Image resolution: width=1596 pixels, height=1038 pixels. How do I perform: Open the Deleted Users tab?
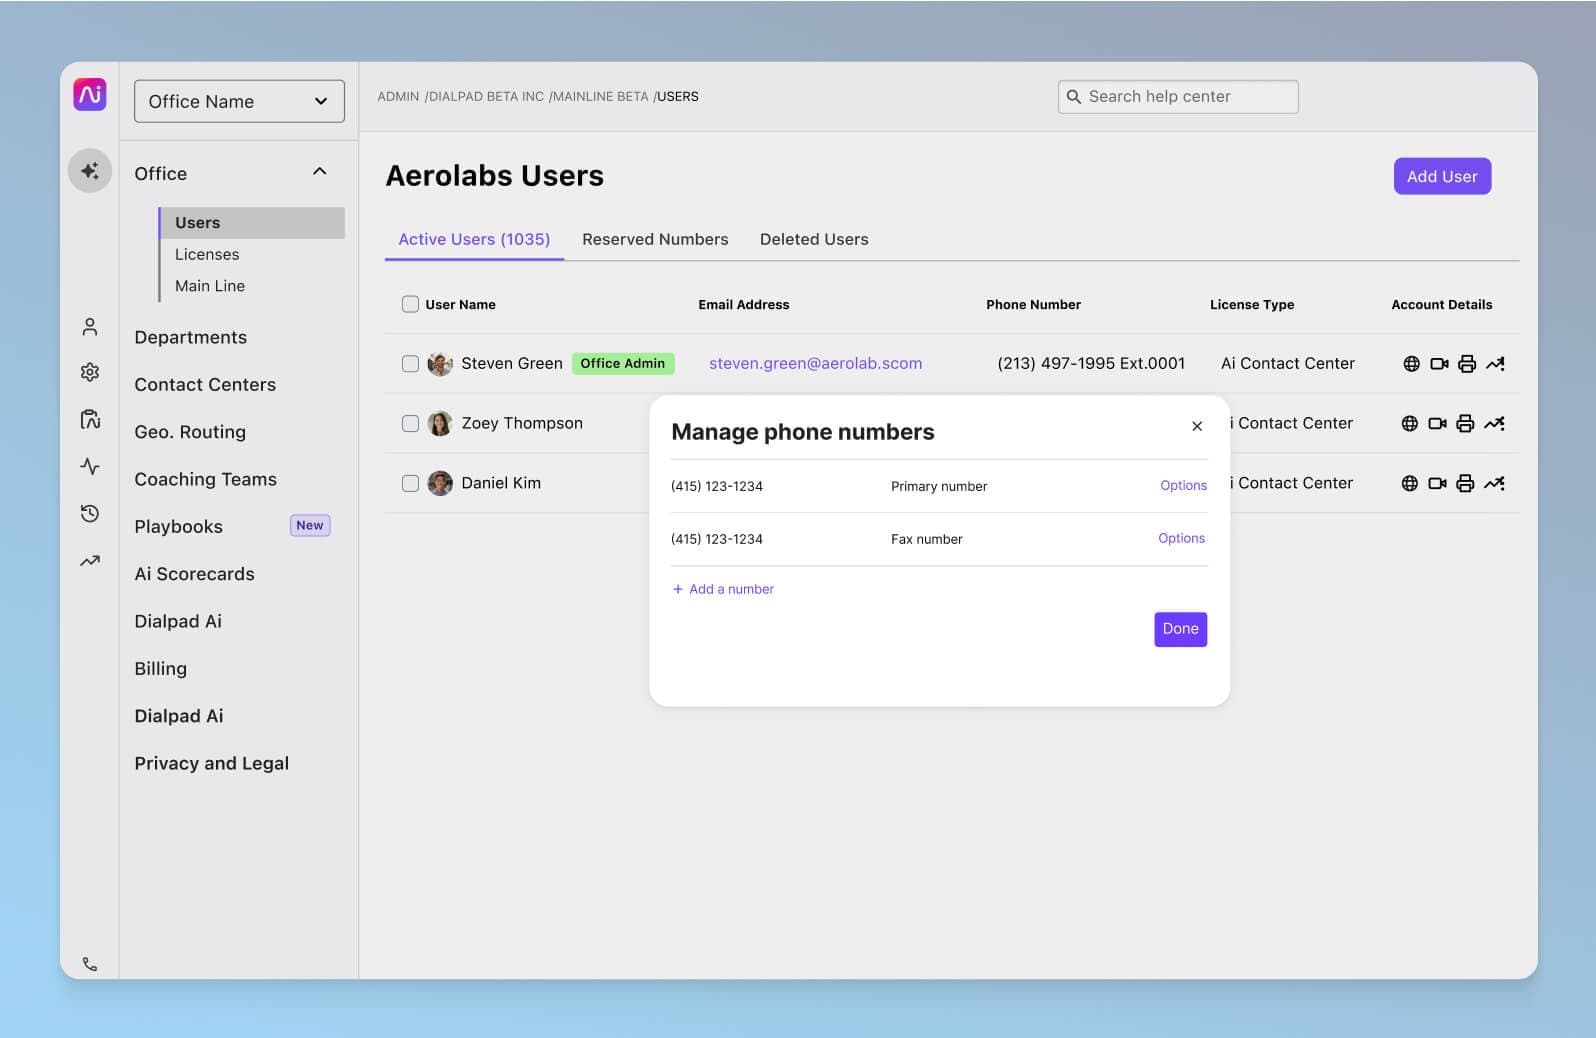[814, 240]
